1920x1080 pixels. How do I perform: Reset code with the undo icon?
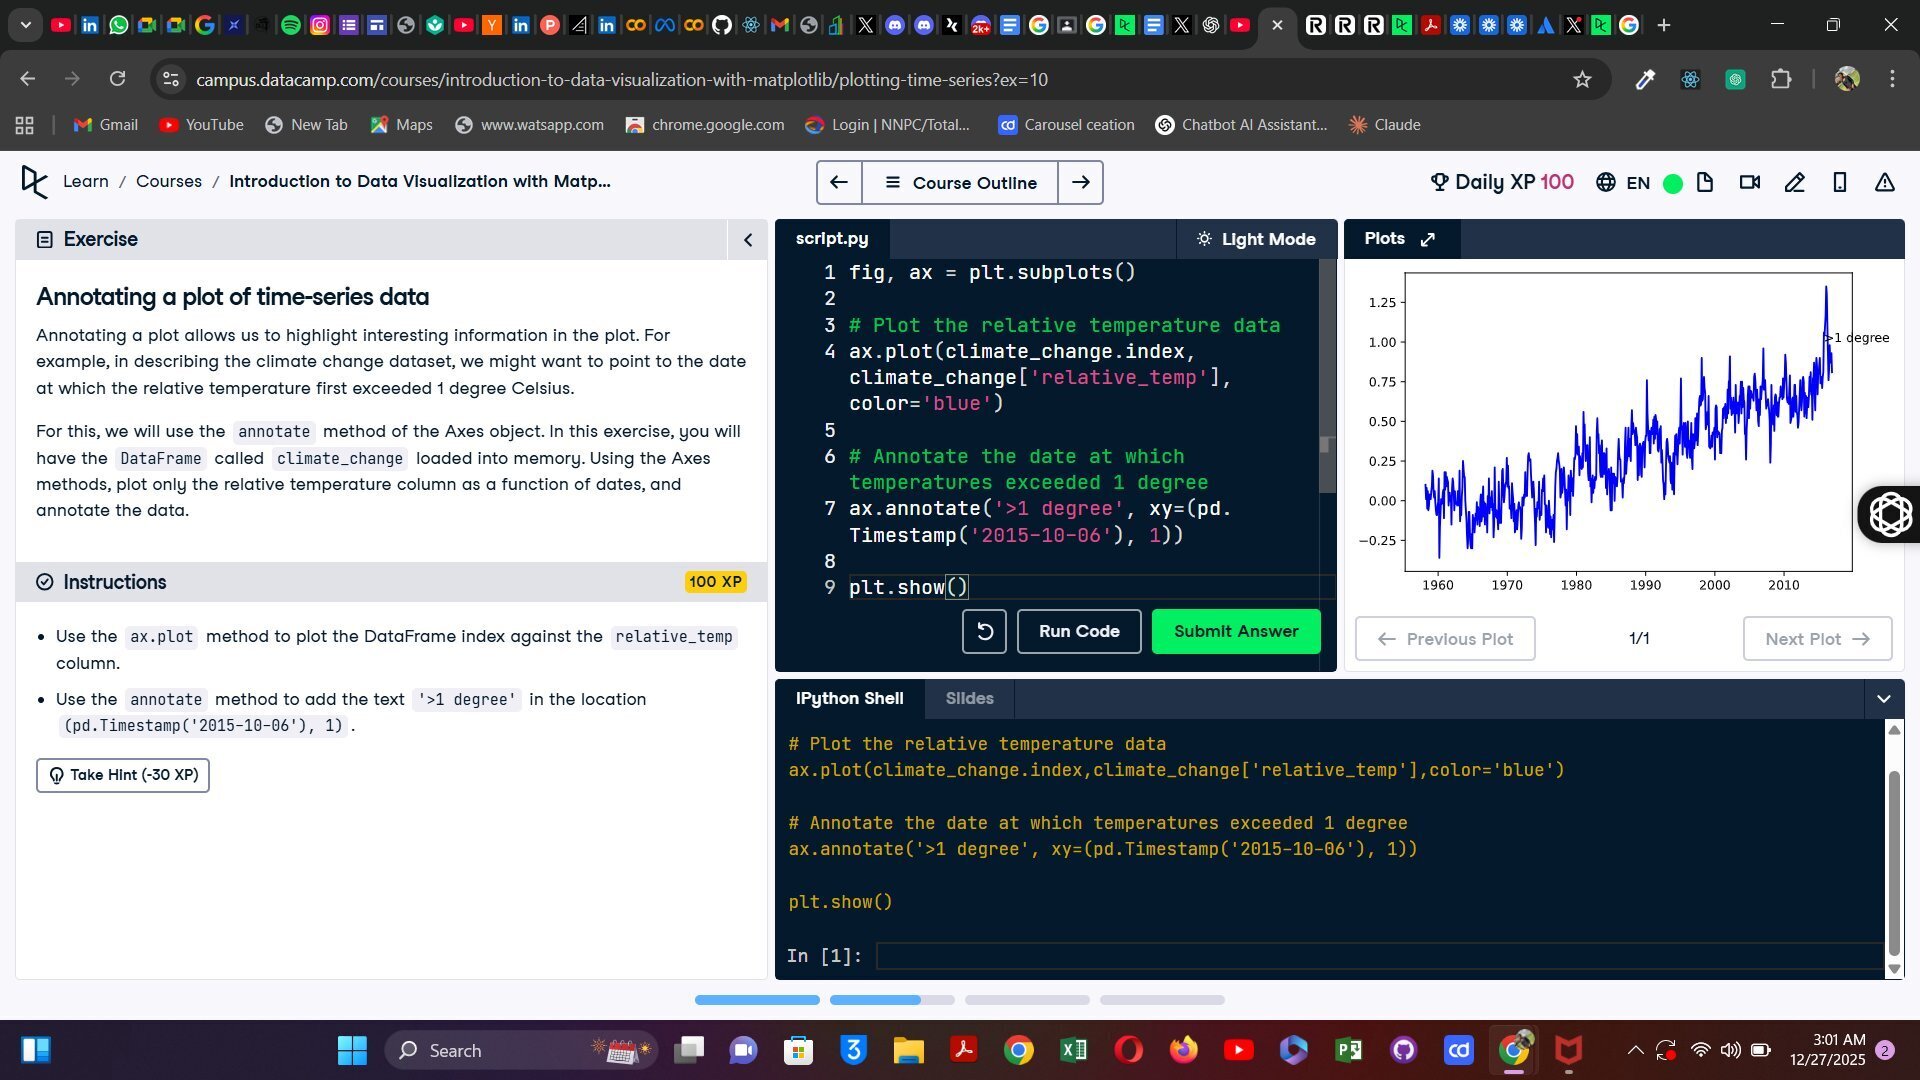pyautogui.click(x=984, y=632)
